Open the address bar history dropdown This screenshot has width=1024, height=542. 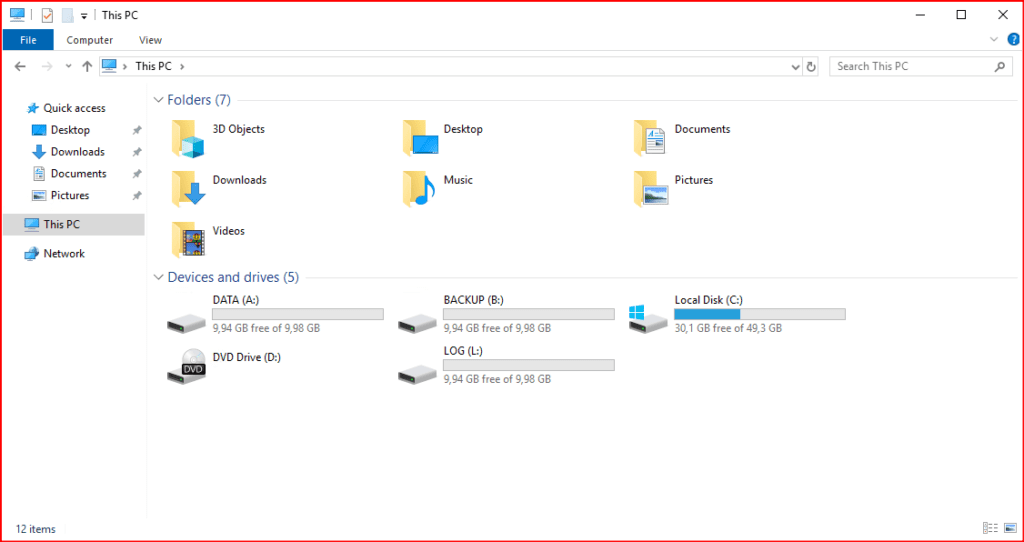[795, 66]
